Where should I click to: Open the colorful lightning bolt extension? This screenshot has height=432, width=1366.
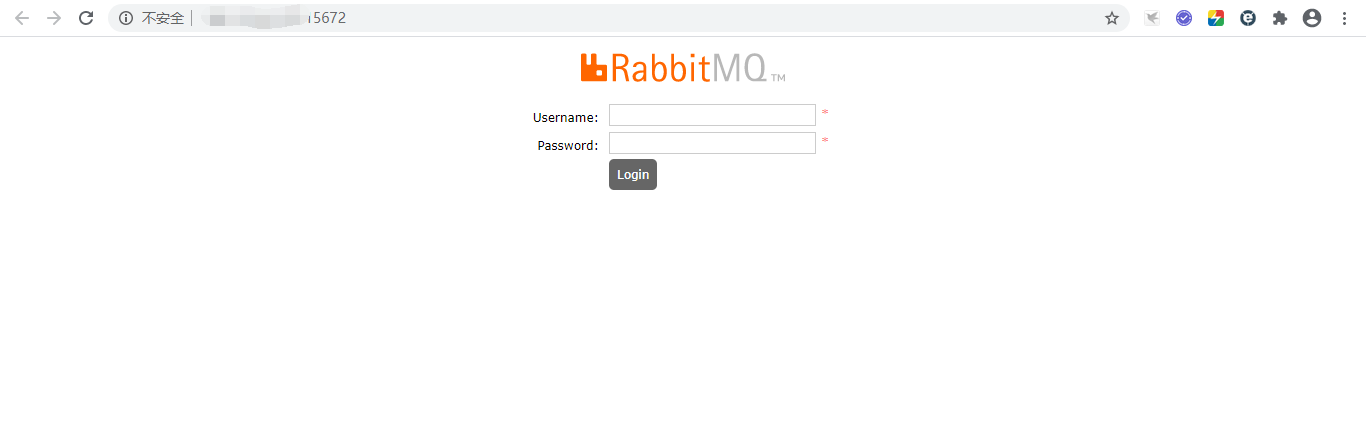click(x=1216, y=18)
